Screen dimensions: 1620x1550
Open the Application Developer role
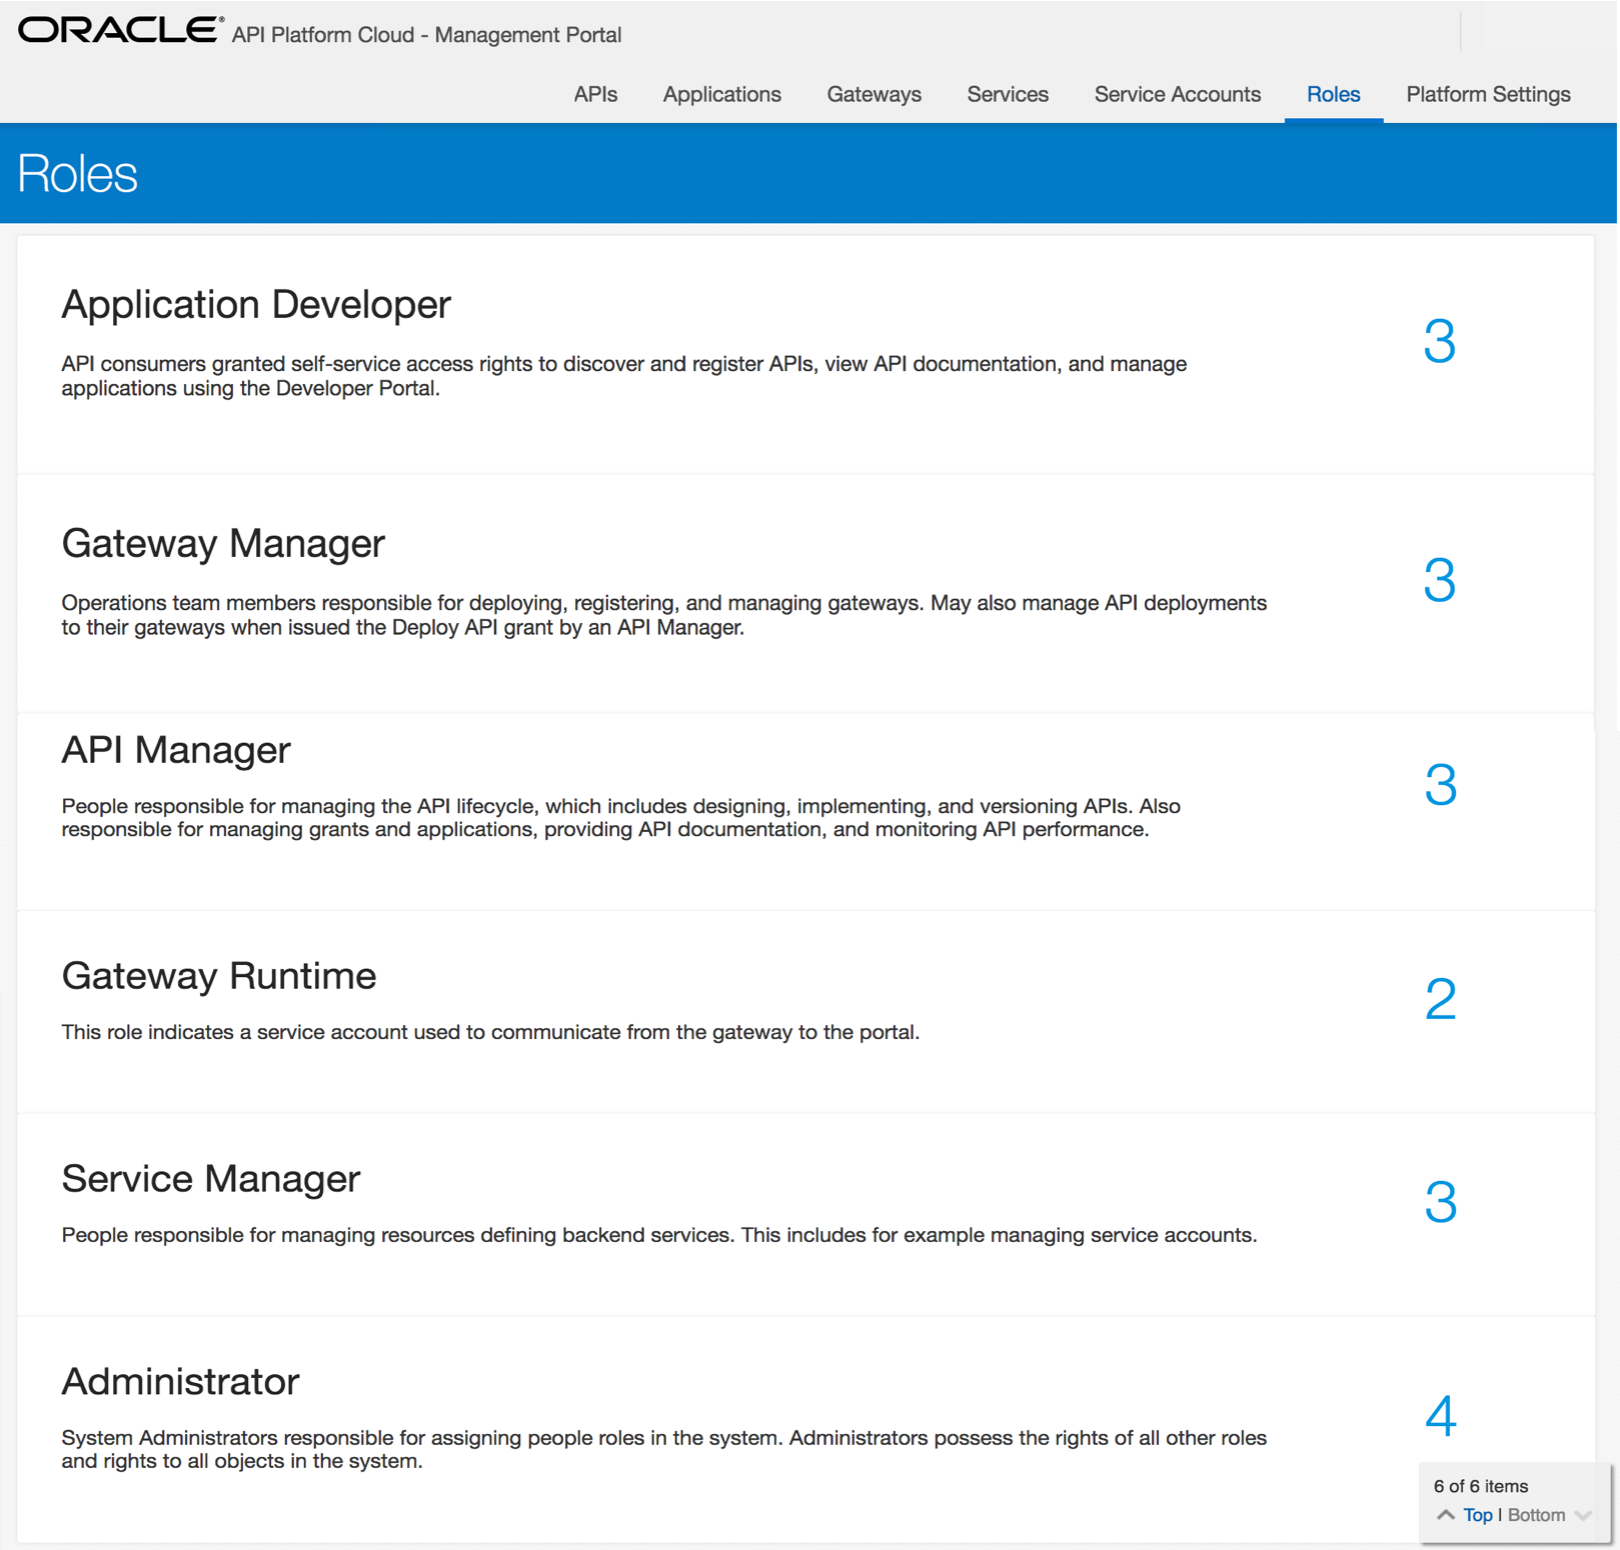256,304
